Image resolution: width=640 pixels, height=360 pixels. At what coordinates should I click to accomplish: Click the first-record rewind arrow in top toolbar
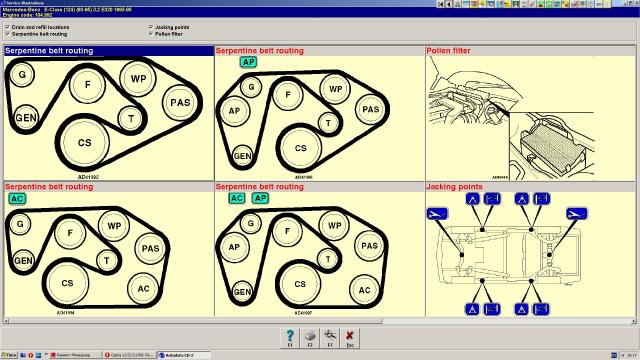(441, 4)
